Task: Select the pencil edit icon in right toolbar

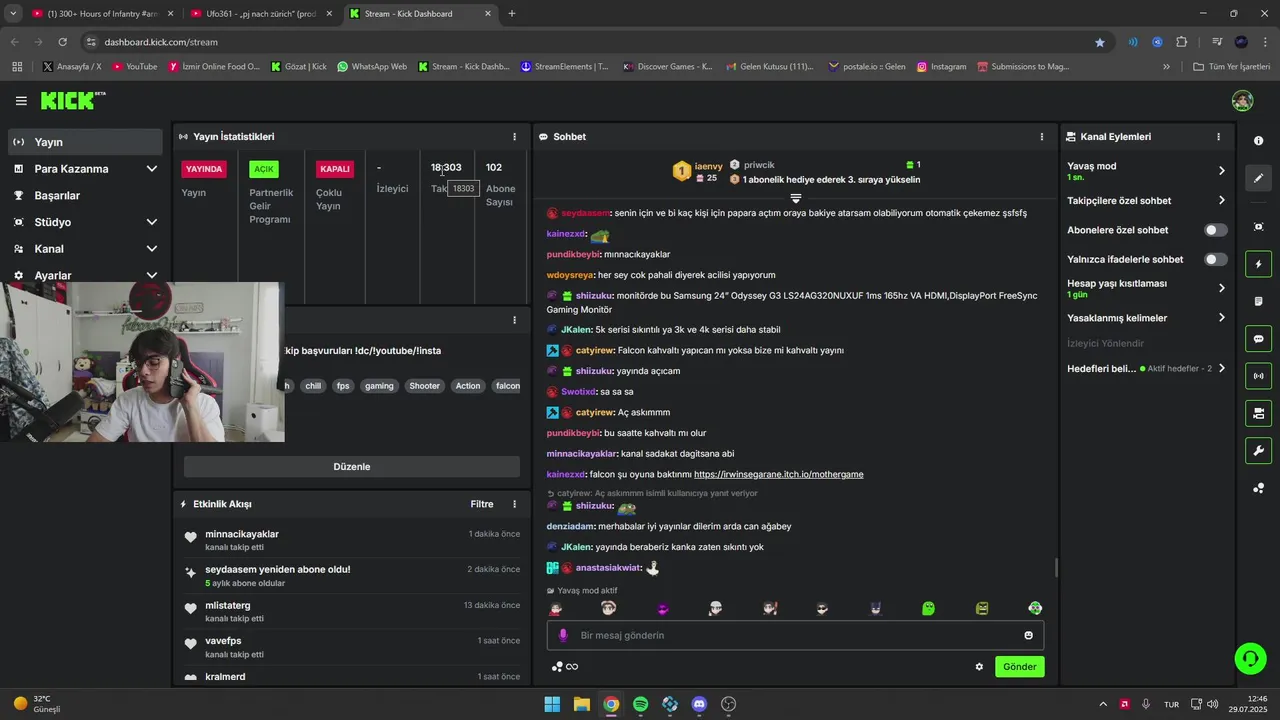Action: pos(1258,178)
